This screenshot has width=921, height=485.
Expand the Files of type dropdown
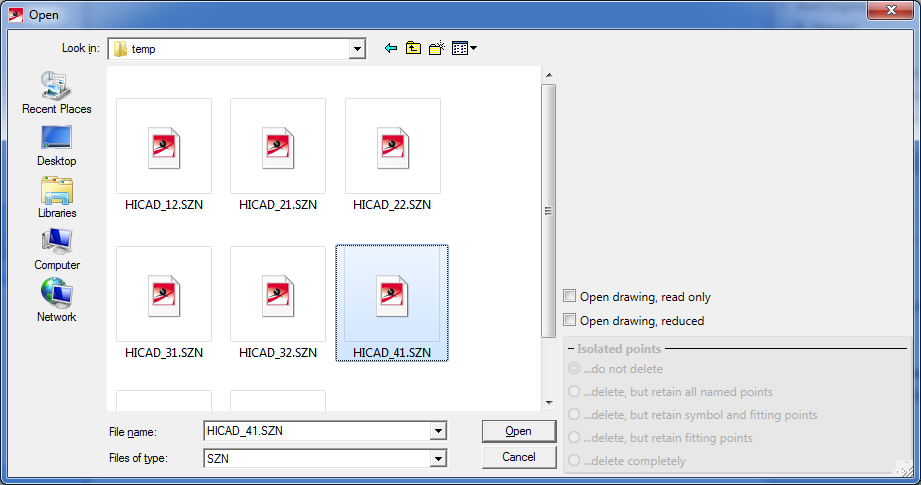pos(438,458)
